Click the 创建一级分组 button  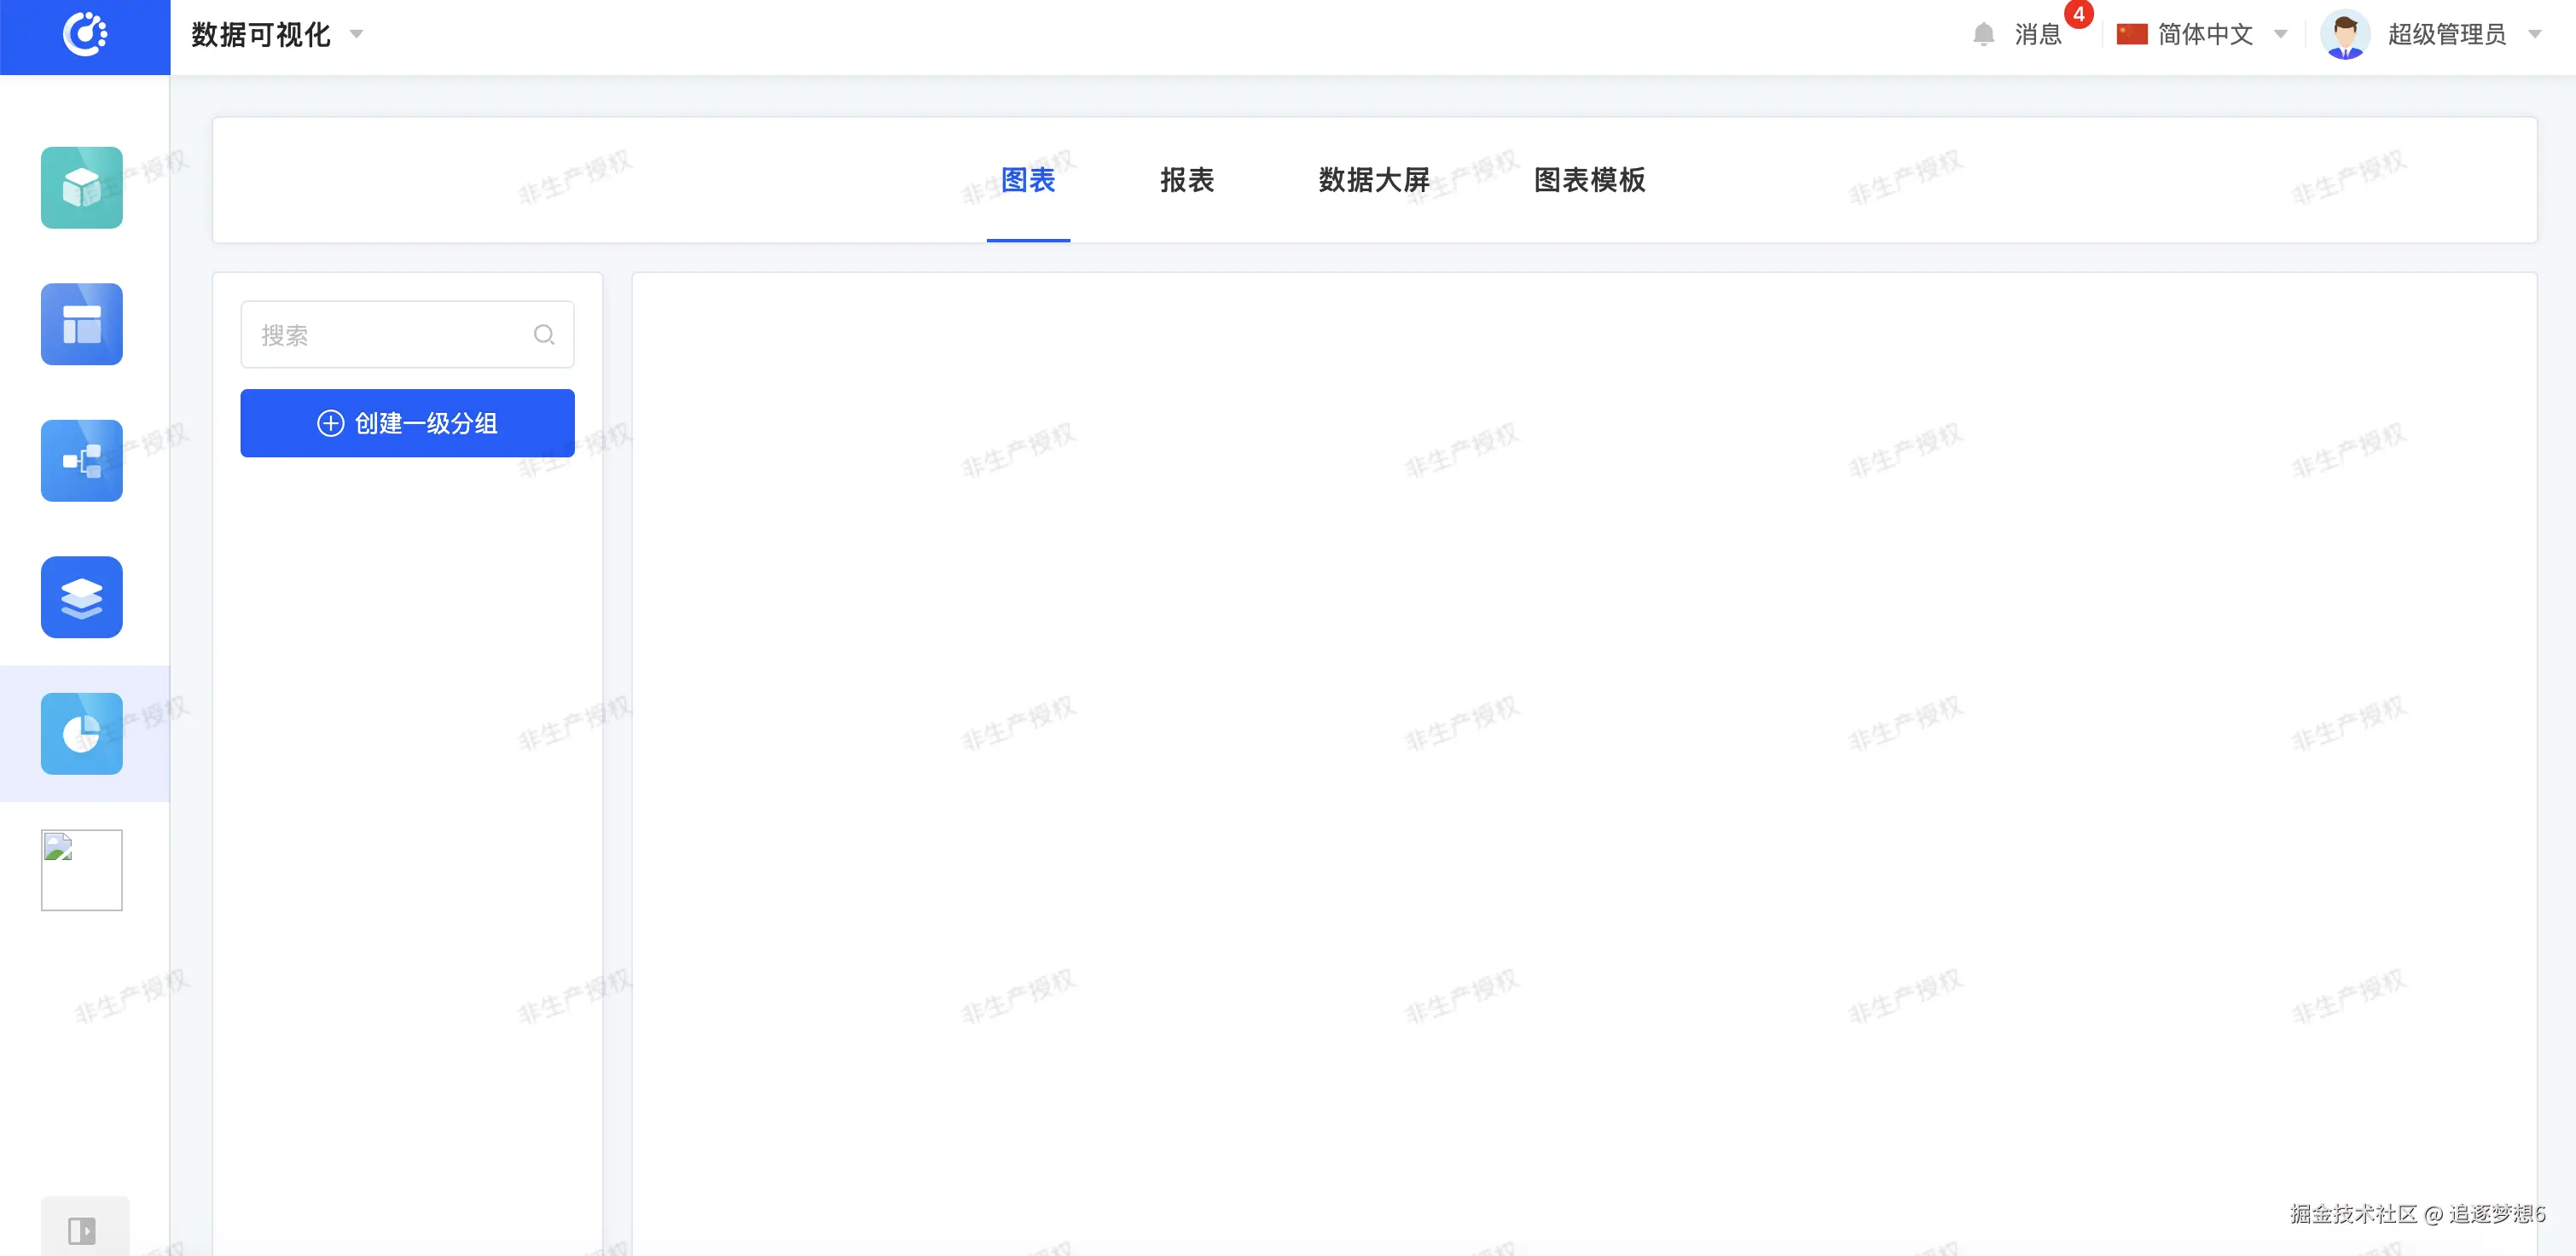407,423
